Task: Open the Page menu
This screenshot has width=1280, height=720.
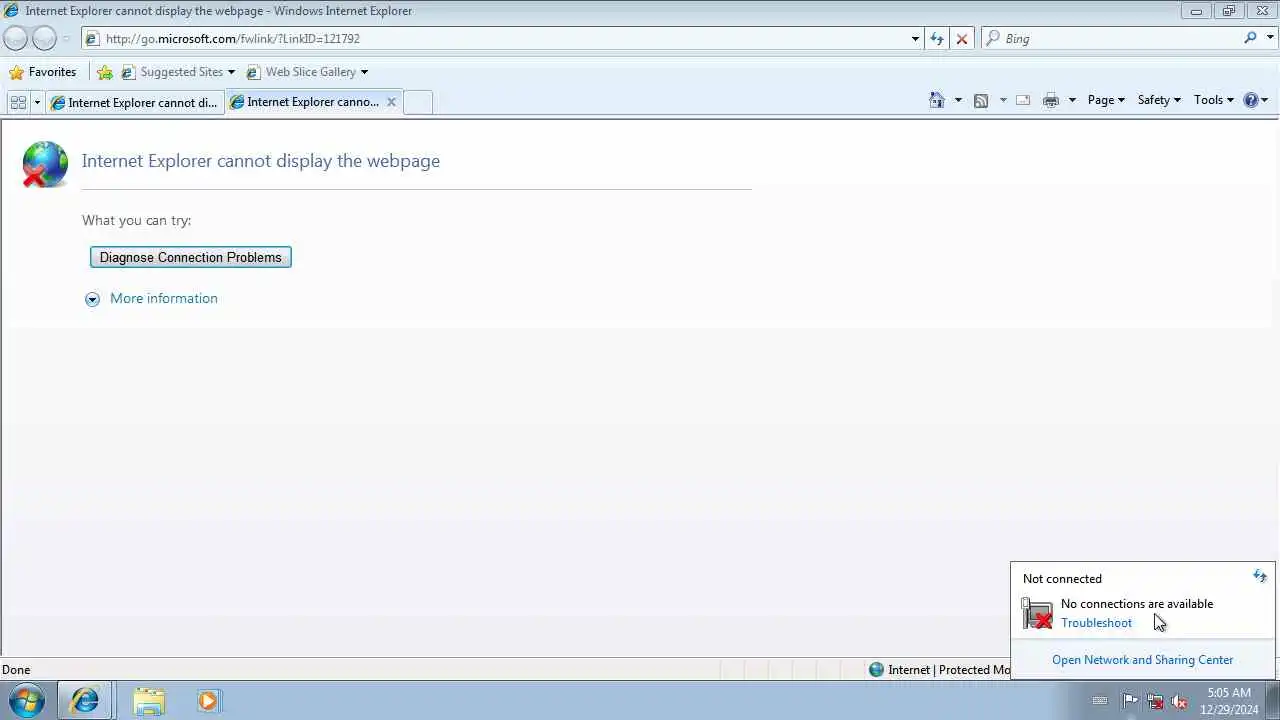Action: click(x=1106, y=100)
